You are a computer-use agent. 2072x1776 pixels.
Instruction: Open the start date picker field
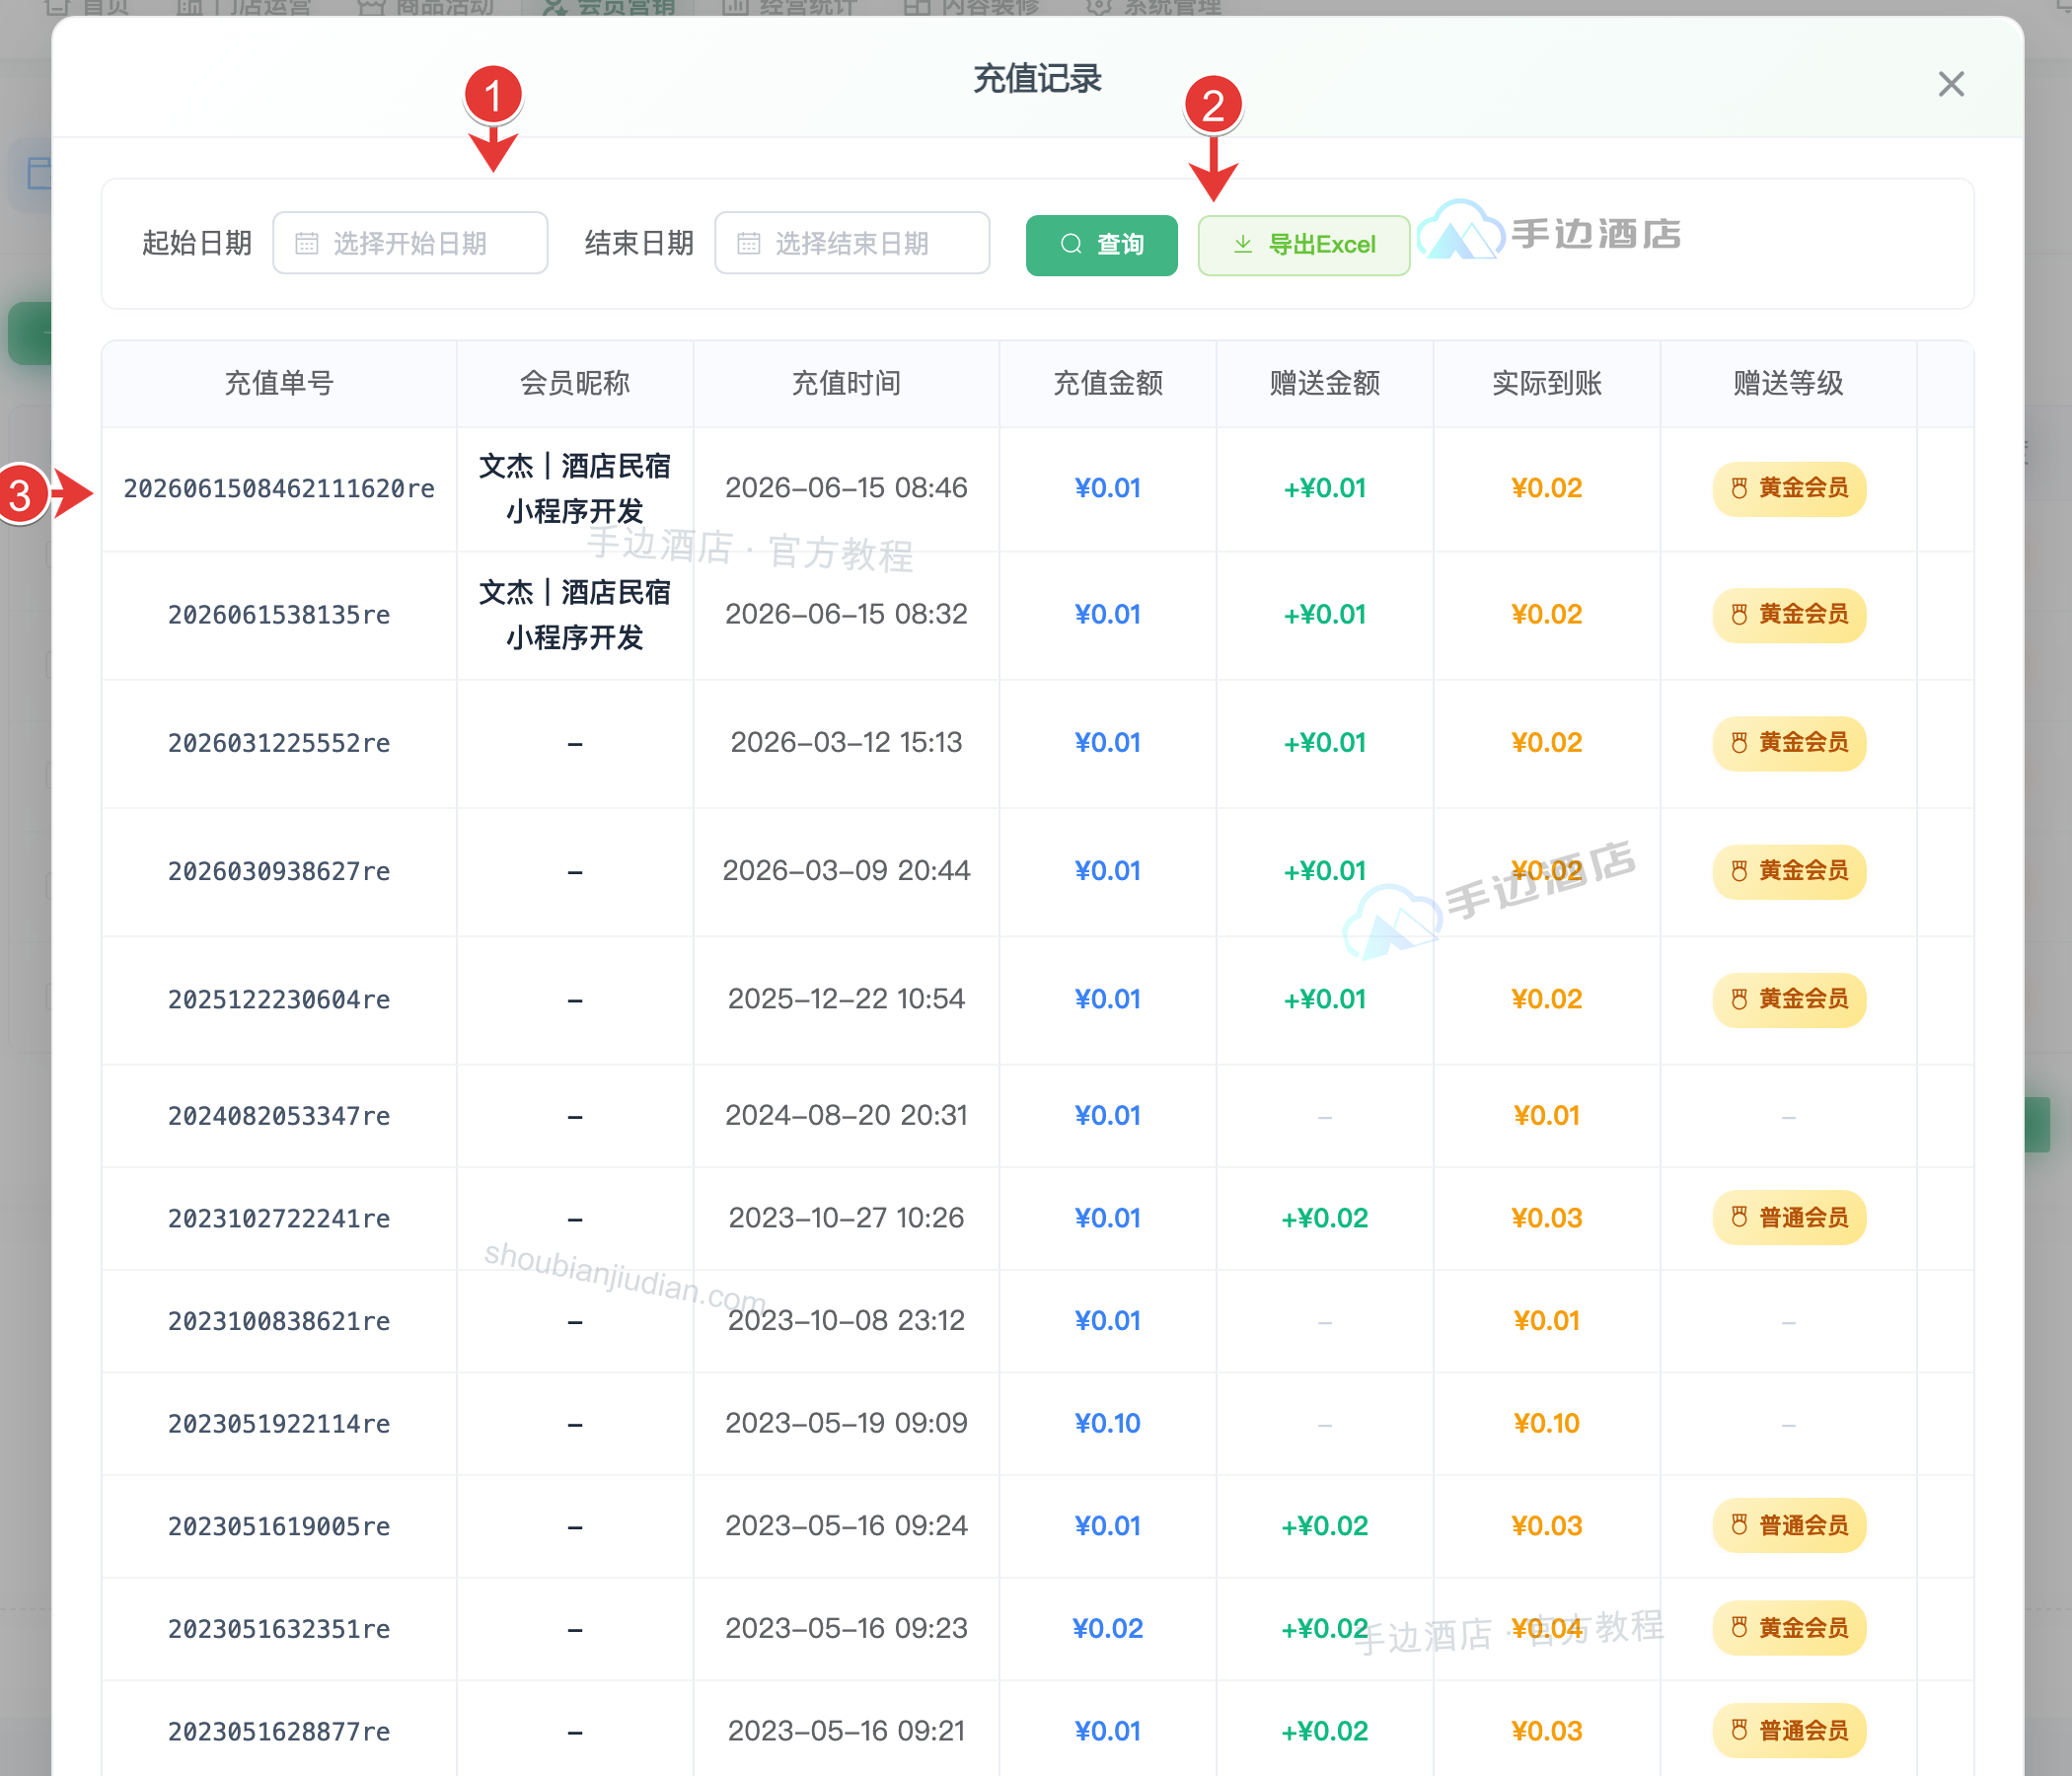[x=410, y=243]
